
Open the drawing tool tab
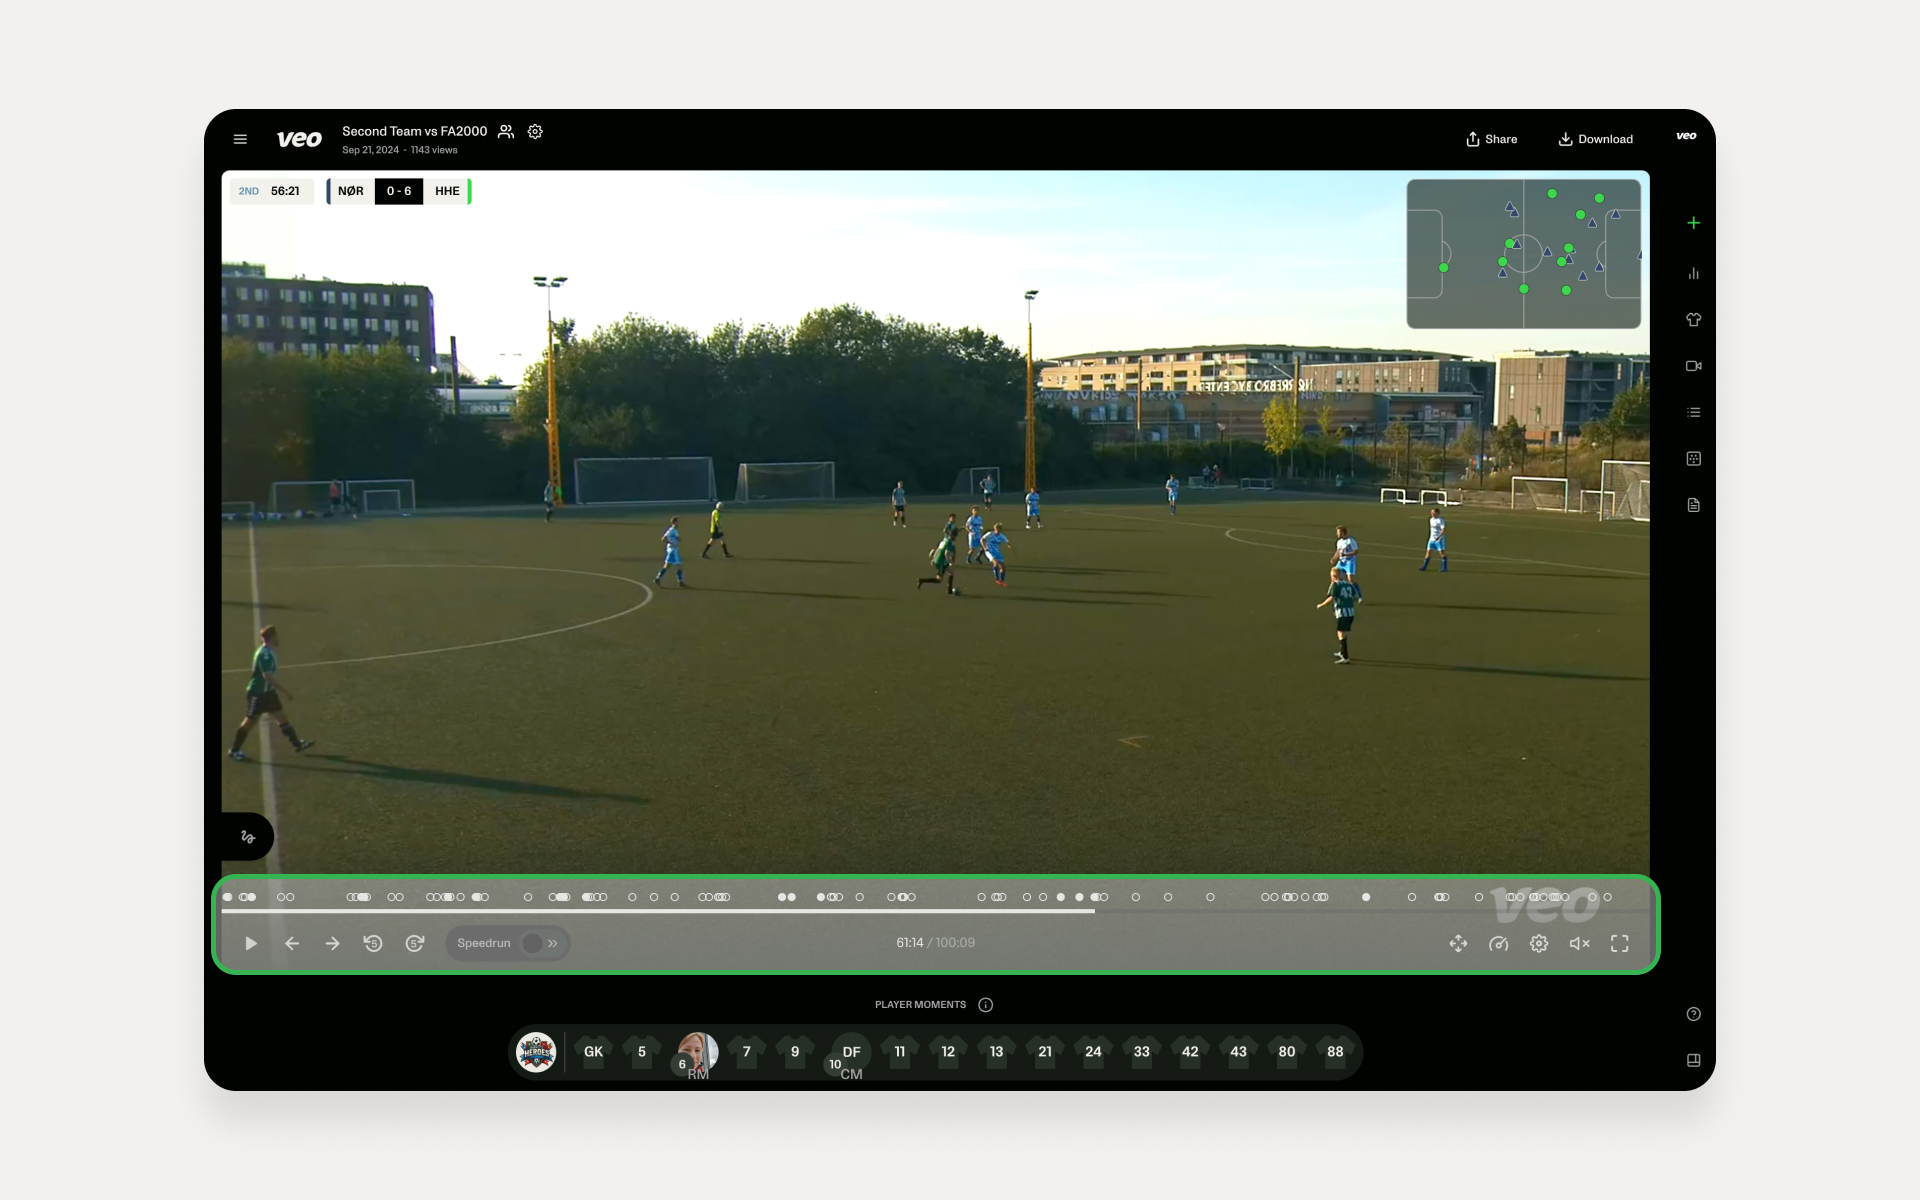tap(248, 837)
